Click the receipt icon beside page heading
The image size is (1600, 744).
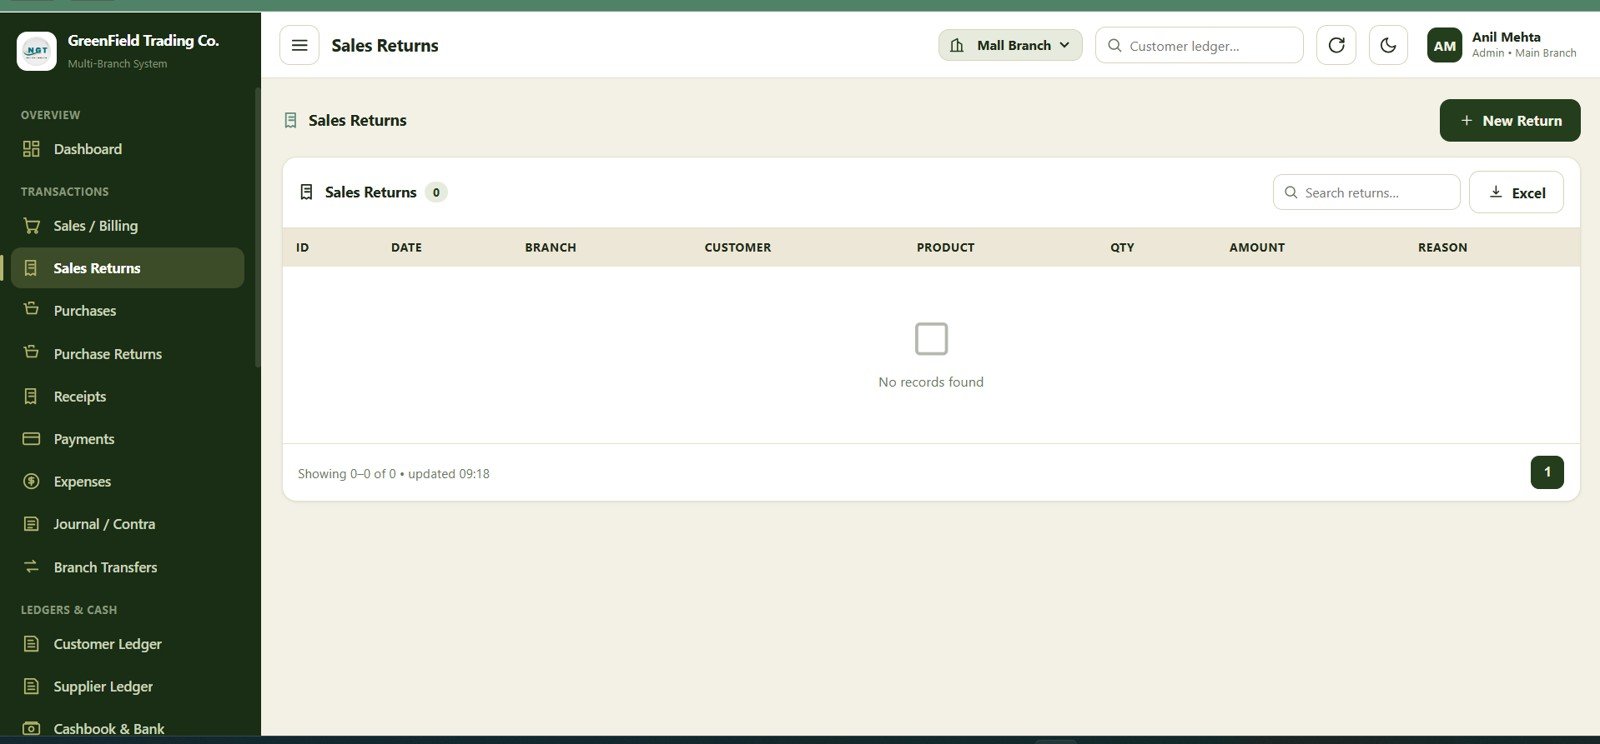click(x=290, y=120)
